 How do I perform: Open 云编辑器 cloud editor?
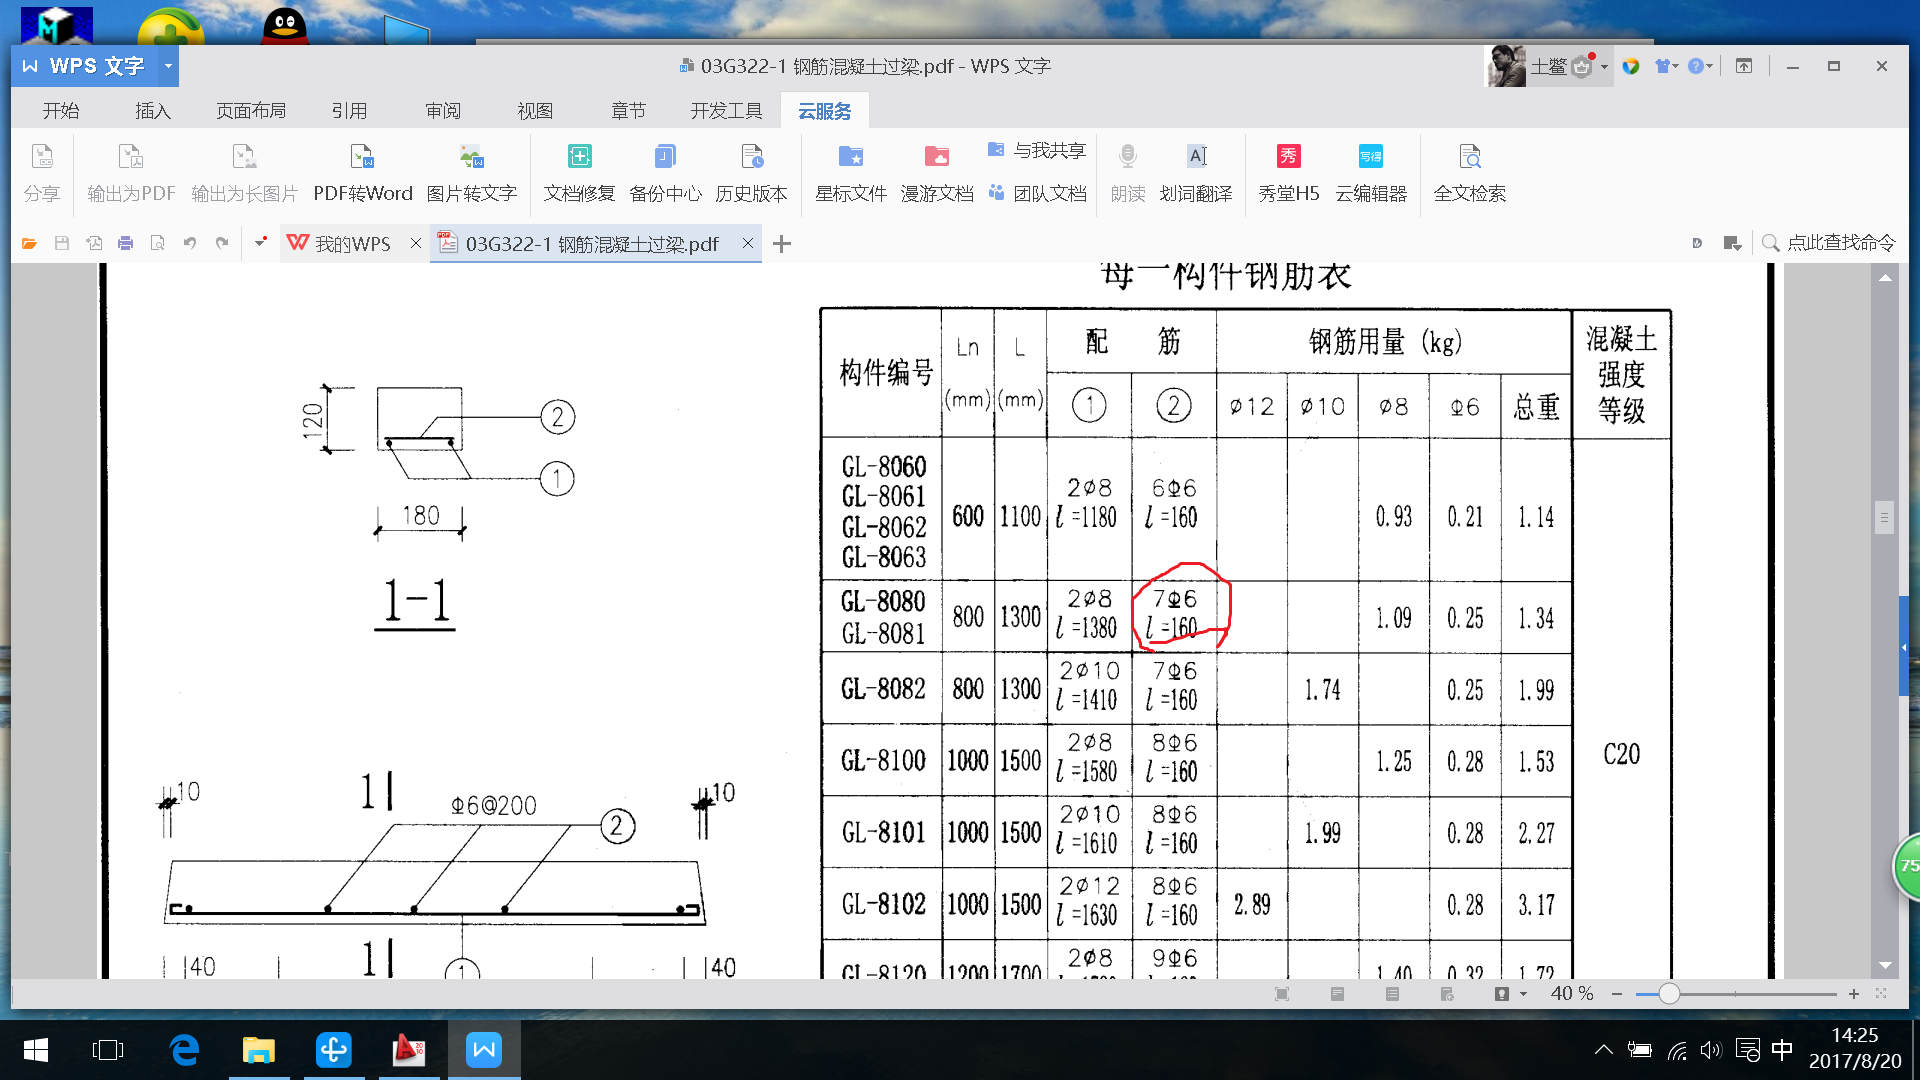pos(1371,172)
